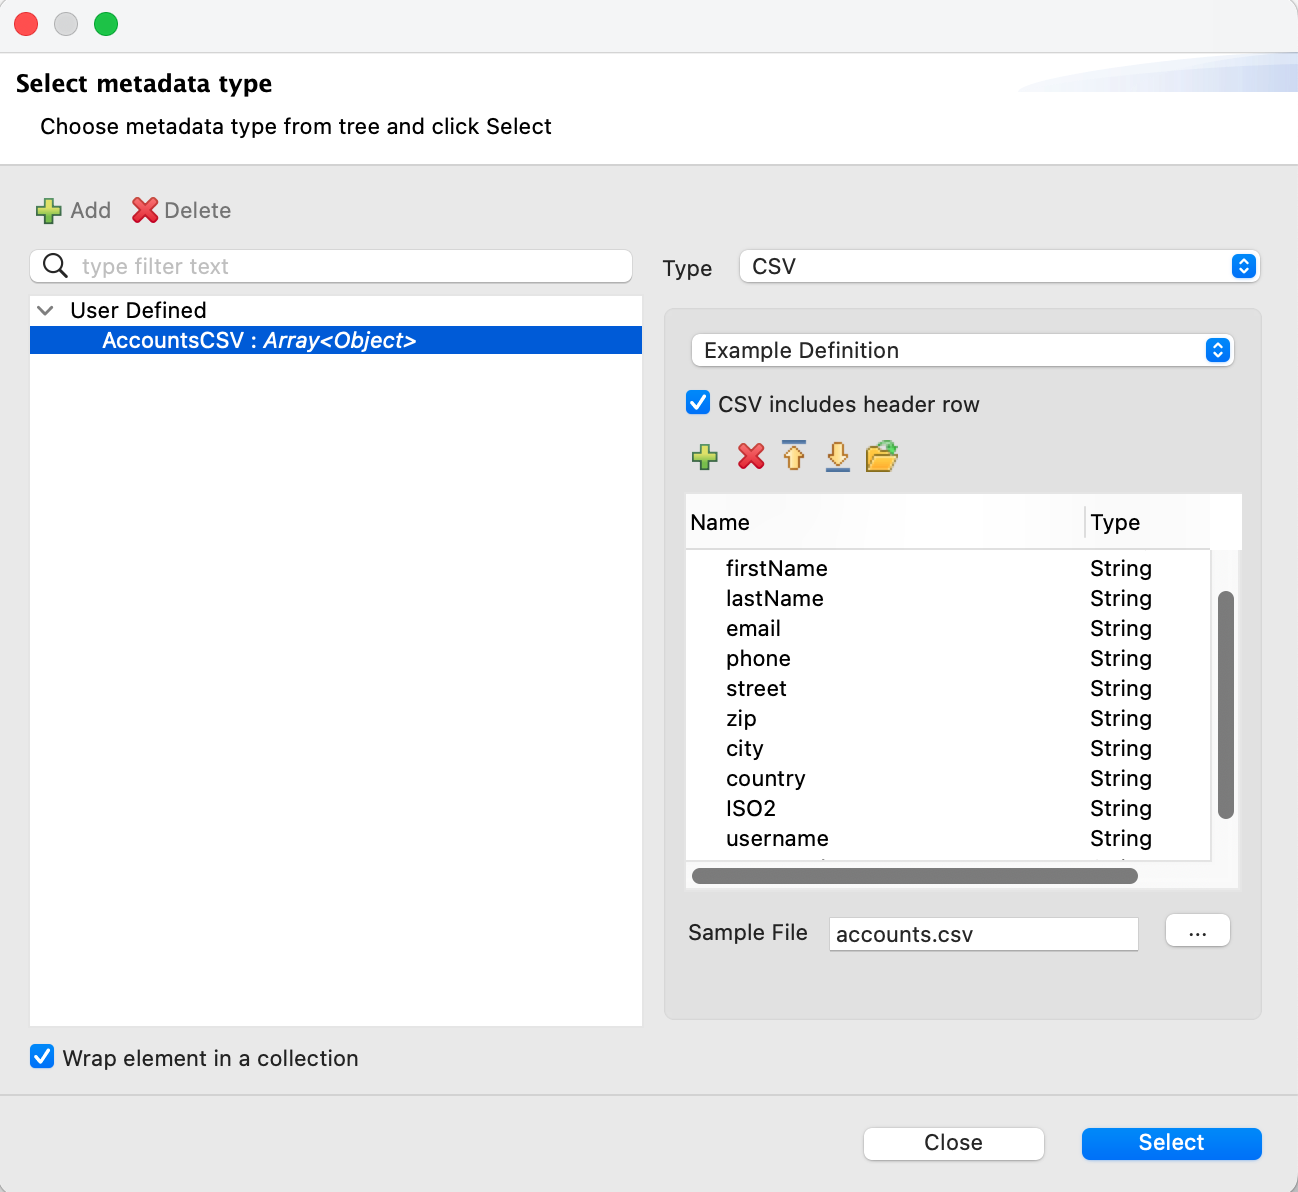Browse for a sample file with the ... button
The width and height of the screenshot is (1298, 1192).
(1197, 930)
